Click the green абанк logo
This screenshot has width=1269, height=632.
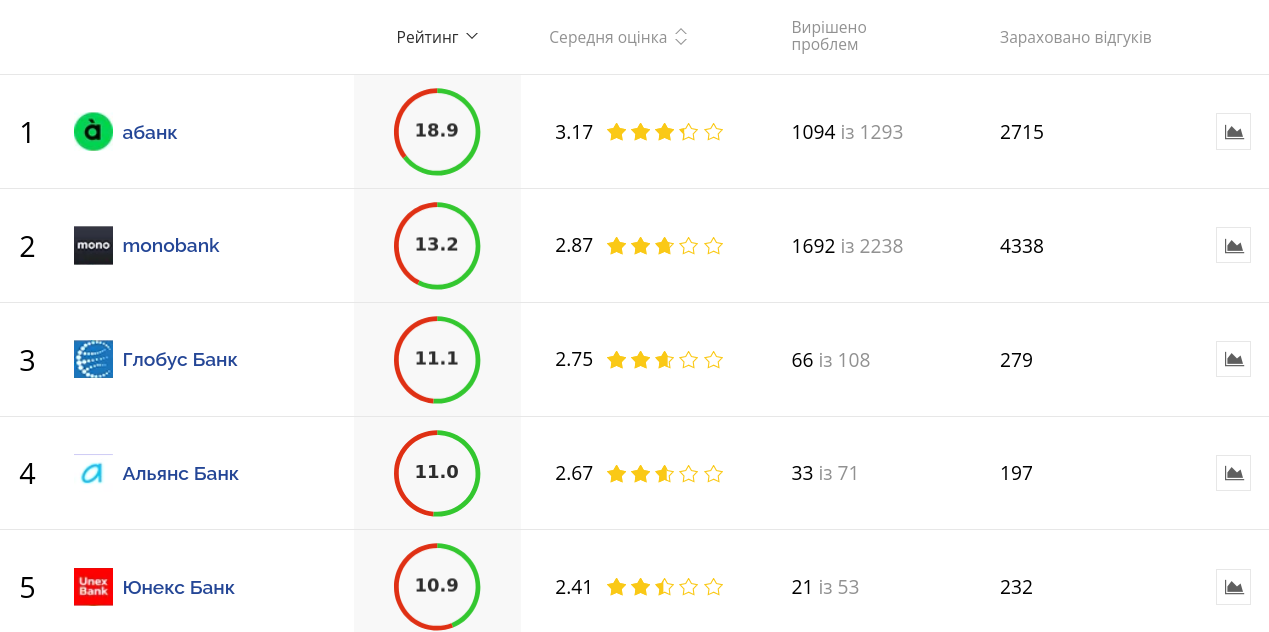pyautogui.click(x=93, y=132)
